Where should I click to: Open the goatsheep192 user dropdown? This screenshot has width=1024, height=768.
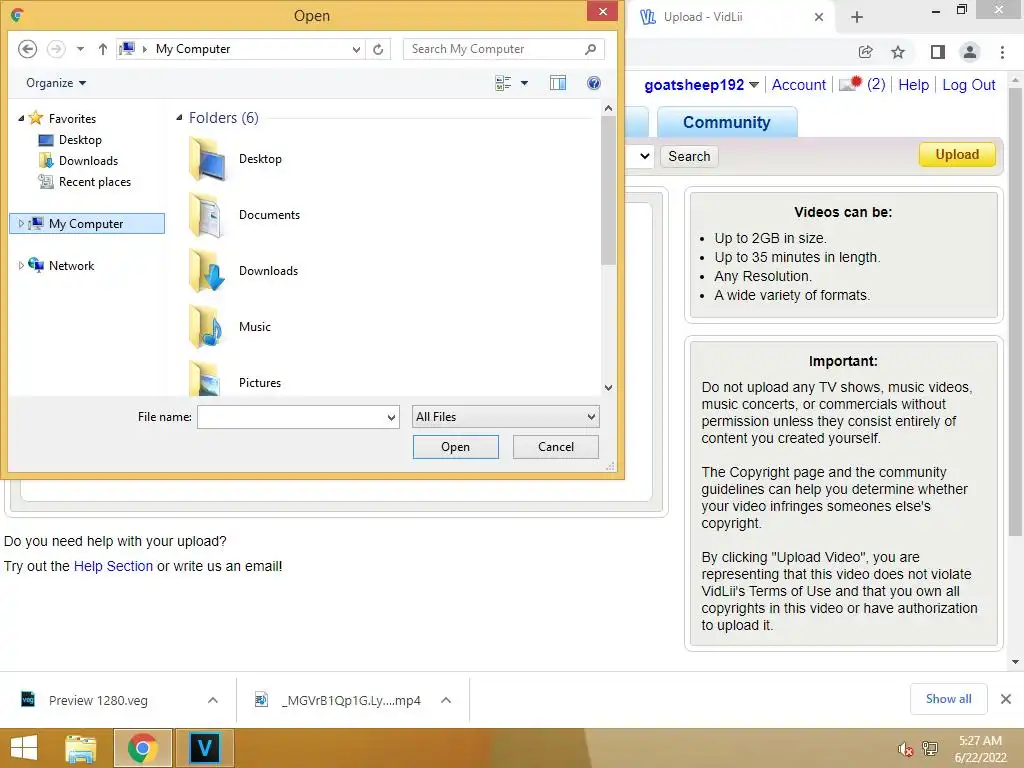point(754,85)
